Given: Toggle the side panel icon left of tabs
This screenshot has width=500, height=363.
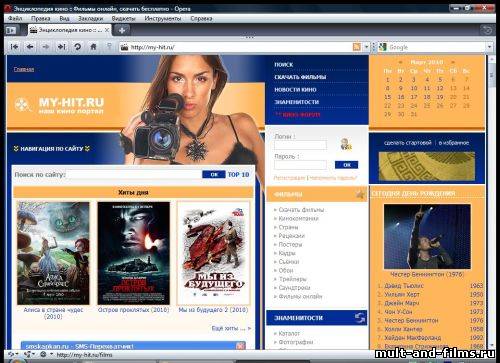Looking at the screenshot, I should click(11, 30).
